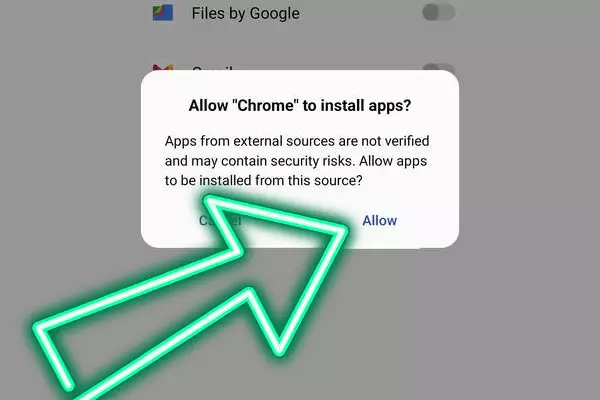
Task: Tap dimmed background right of the dialog
Action: 530,159
